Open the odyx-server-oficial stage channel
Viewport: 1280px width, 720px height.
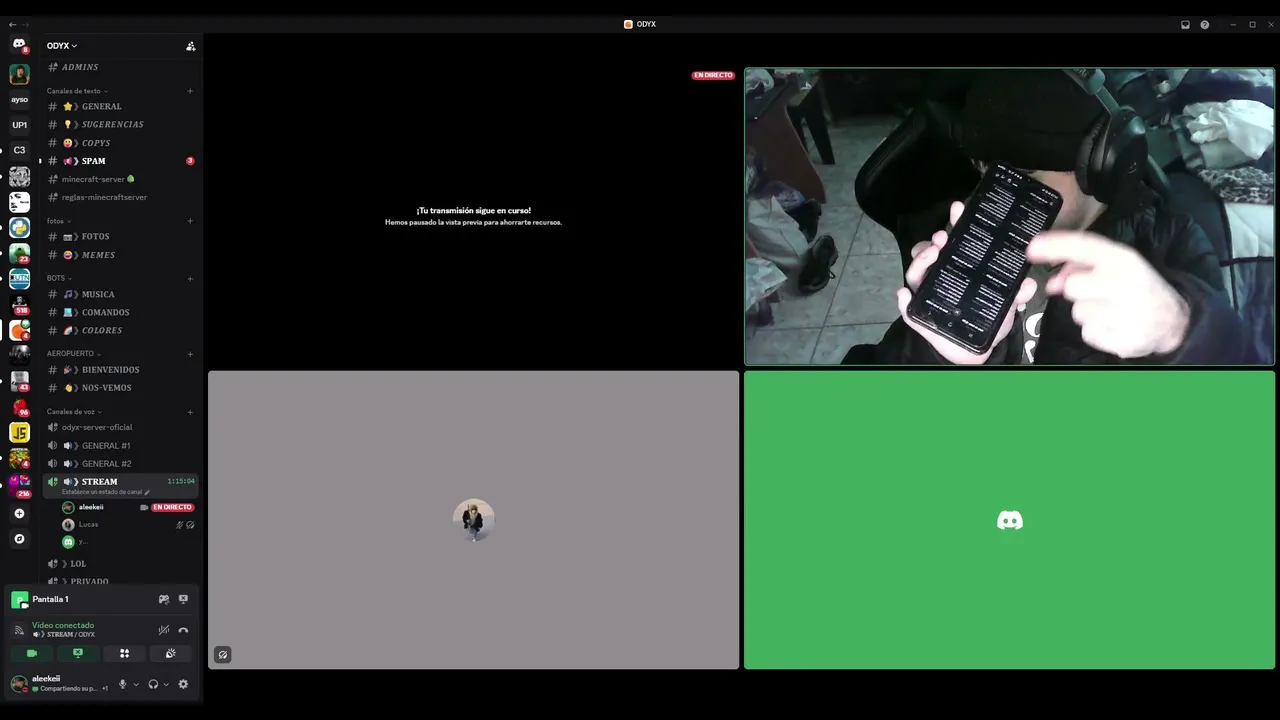(121, 427)
